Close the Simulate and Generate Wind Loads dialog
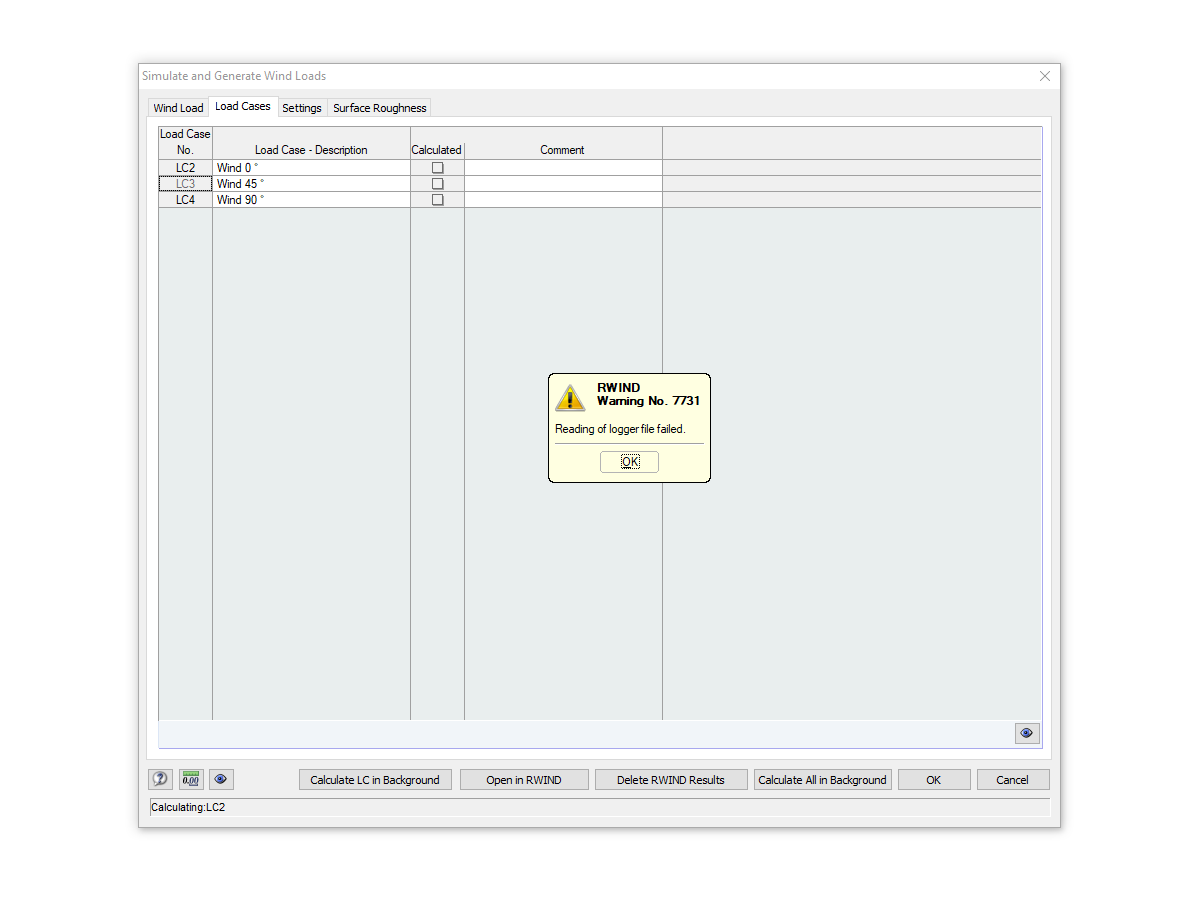Image resolution: width=1200 pixels, height=900 pixels. pyautogui.click(x=1045, y=76)
